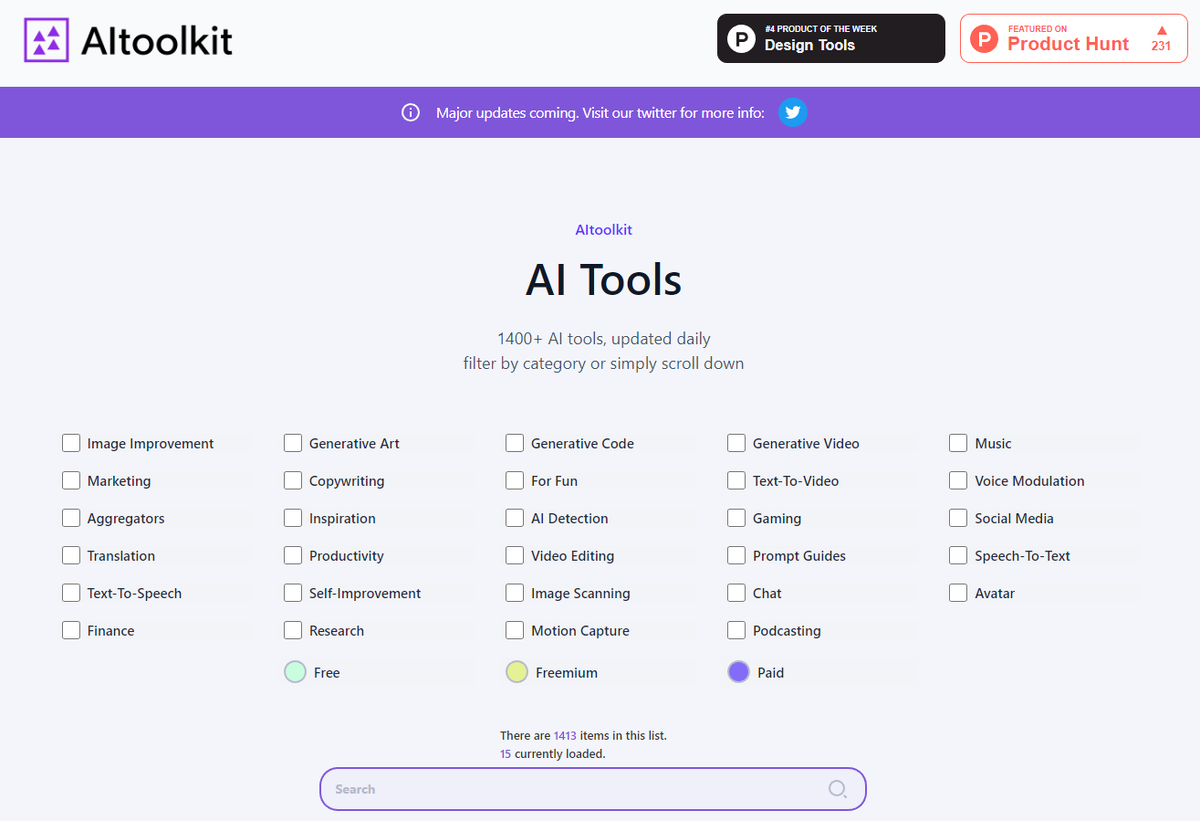The width and height of the screenshot is (1200, 821).
Task: Tick the Text-To-Speech checkbox
Action: pyautogui.click(x=71, y=593)
